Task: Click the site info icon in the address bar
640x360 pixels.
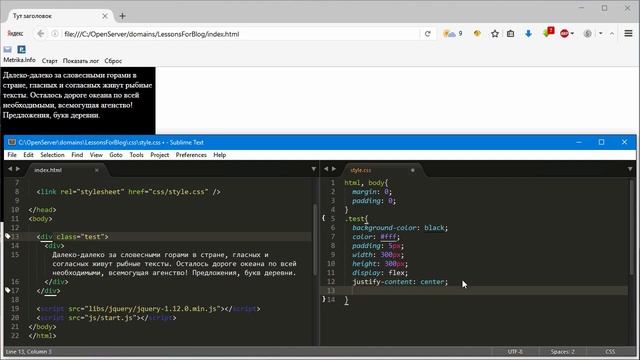Action: click(55, 34)
